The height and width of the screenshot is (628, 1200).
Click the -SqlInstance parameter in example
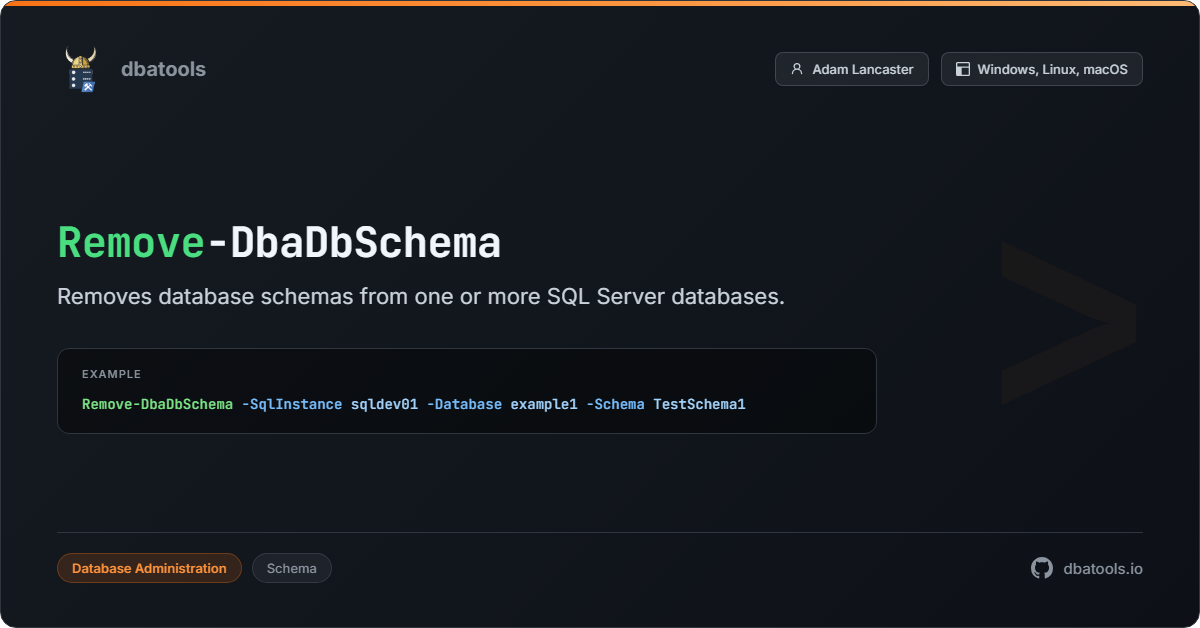(x=292, y=404)
